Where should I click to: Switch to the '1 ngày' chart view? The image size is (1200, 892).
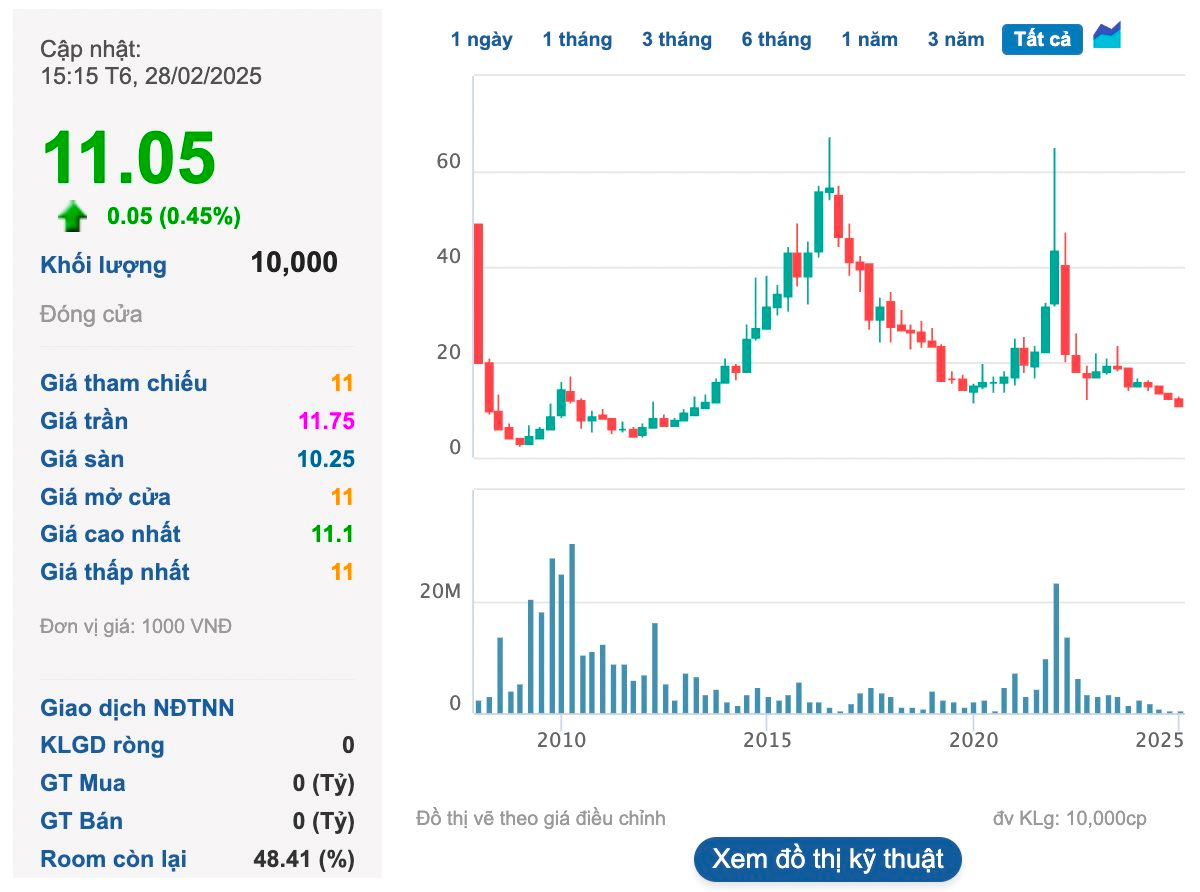point(482,39)
